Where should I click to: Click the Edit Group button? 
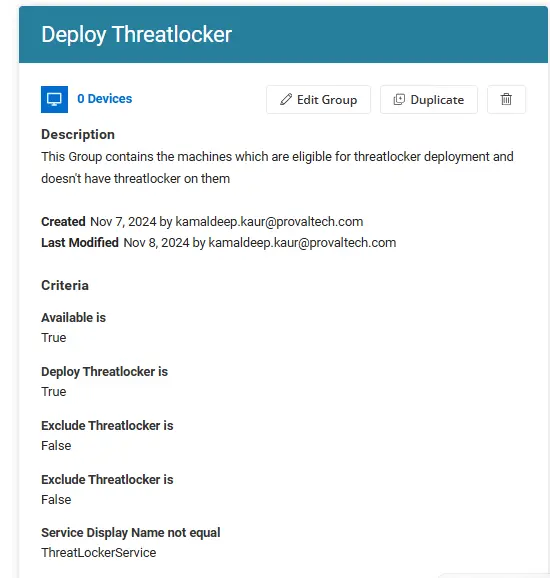318,100
